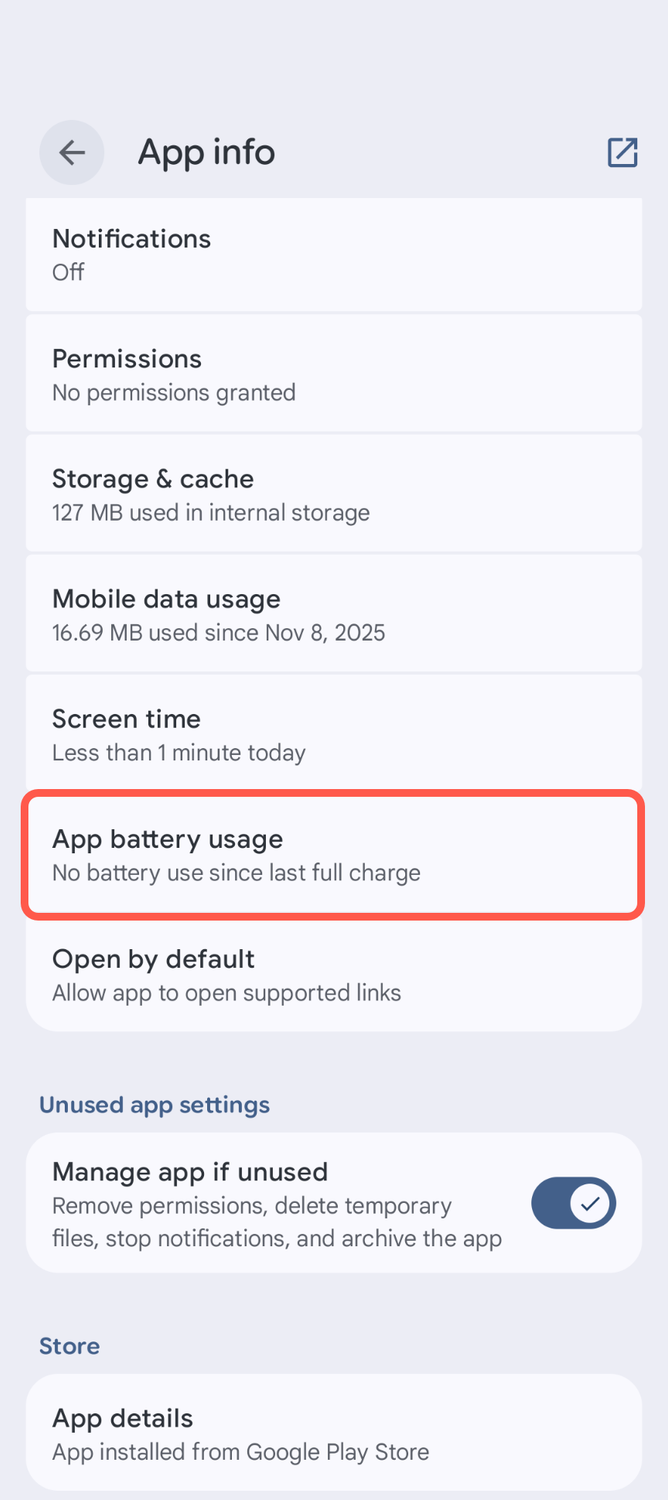Tap the open-in-new-window icon at top right

[x=622, y=152]
